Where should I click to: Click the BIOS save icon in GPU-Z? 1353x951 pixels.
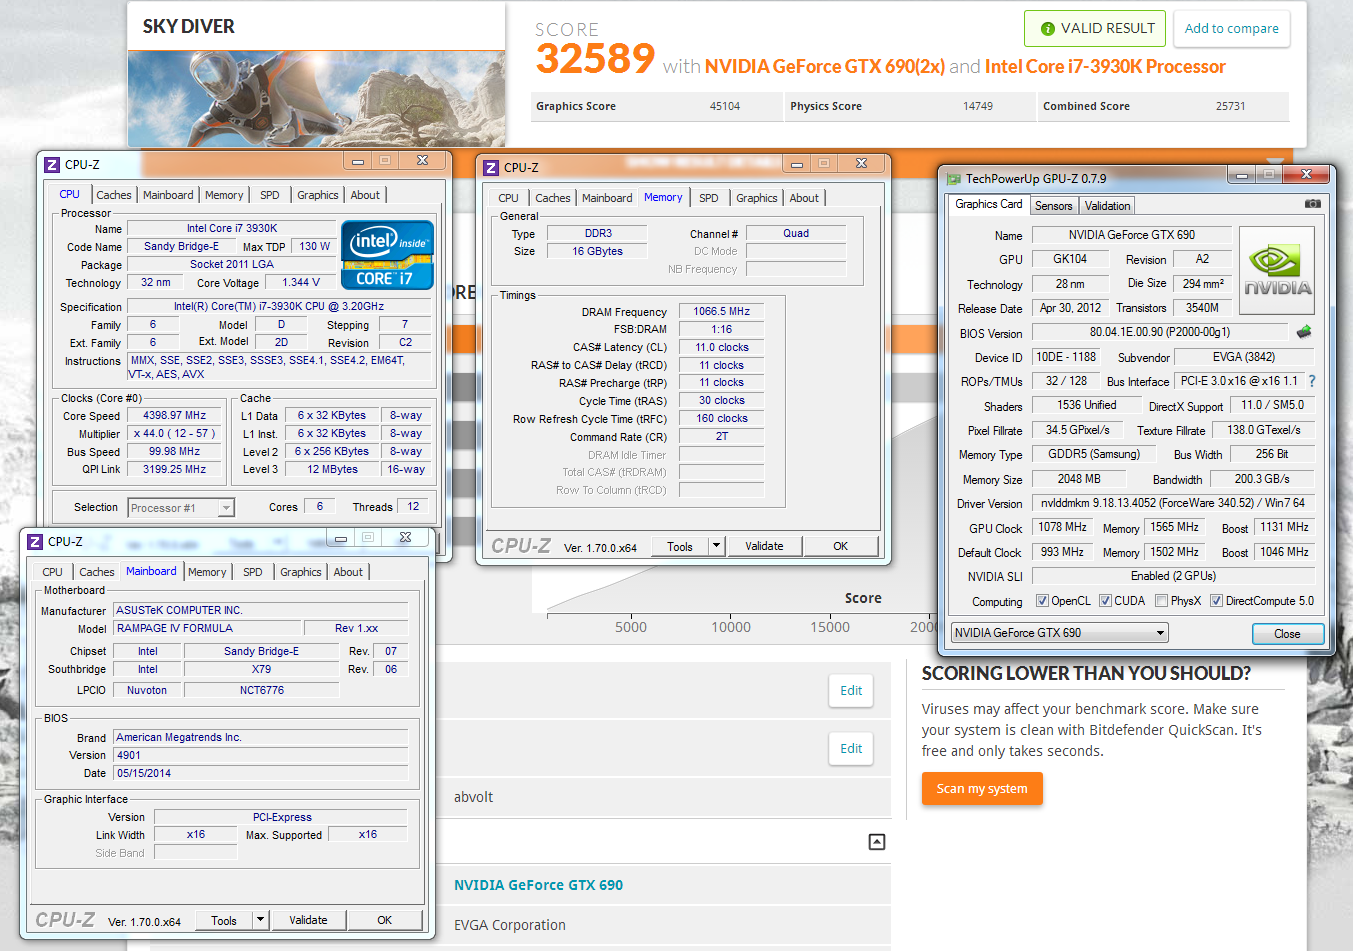tap(1304, 332)
